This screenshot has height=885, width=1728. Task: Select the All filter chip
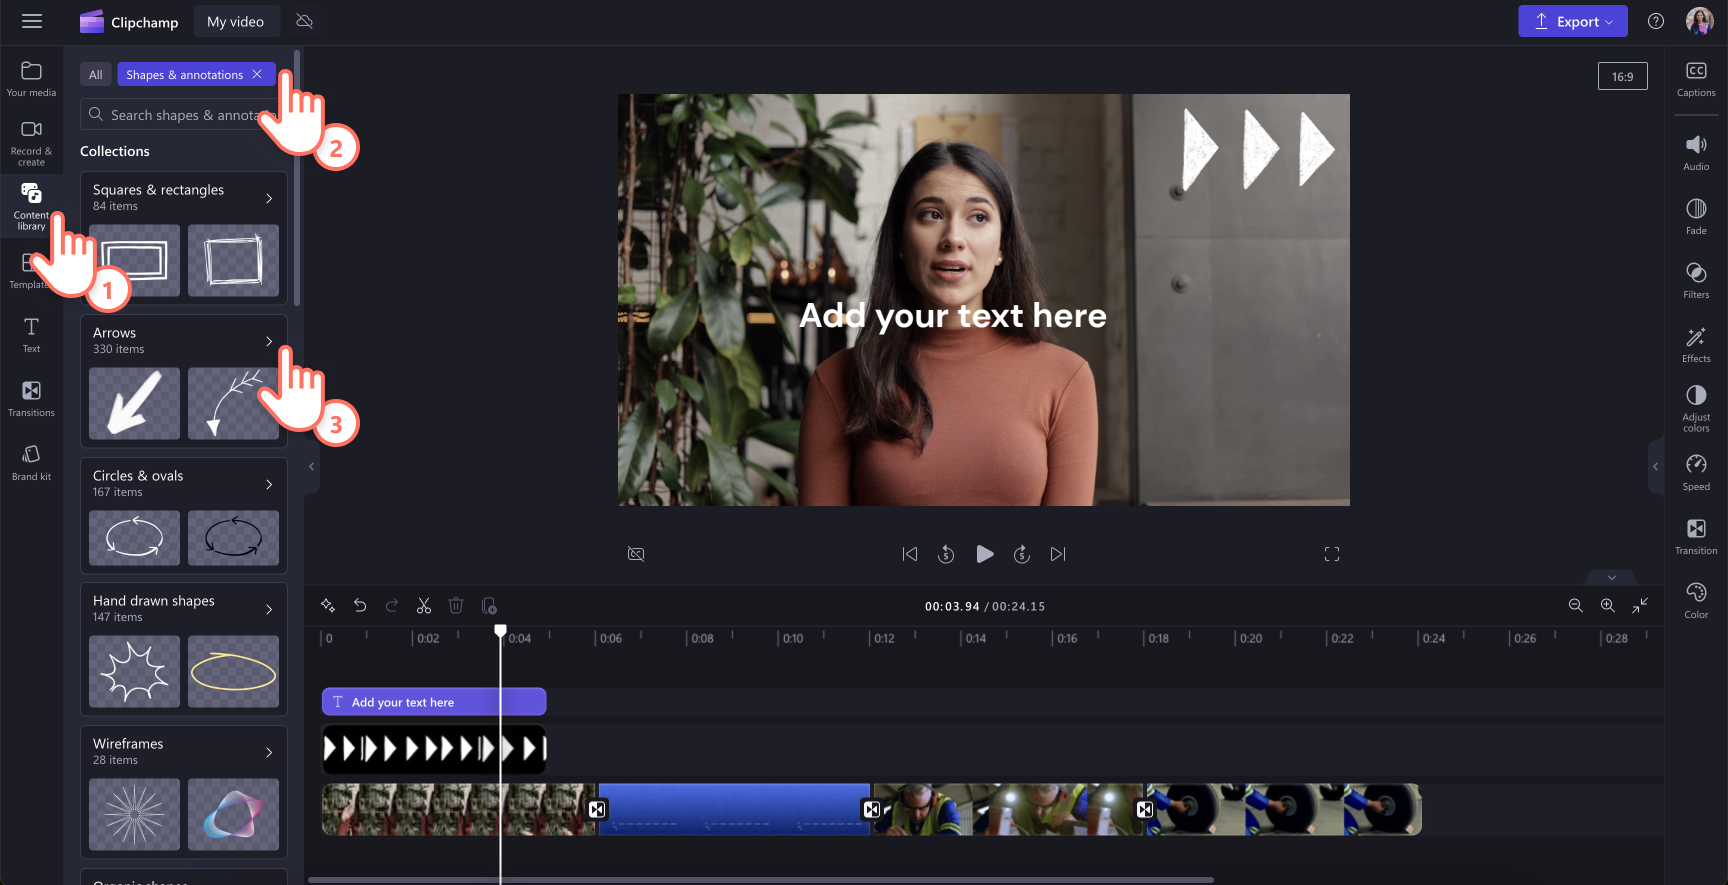coord(95,75)
